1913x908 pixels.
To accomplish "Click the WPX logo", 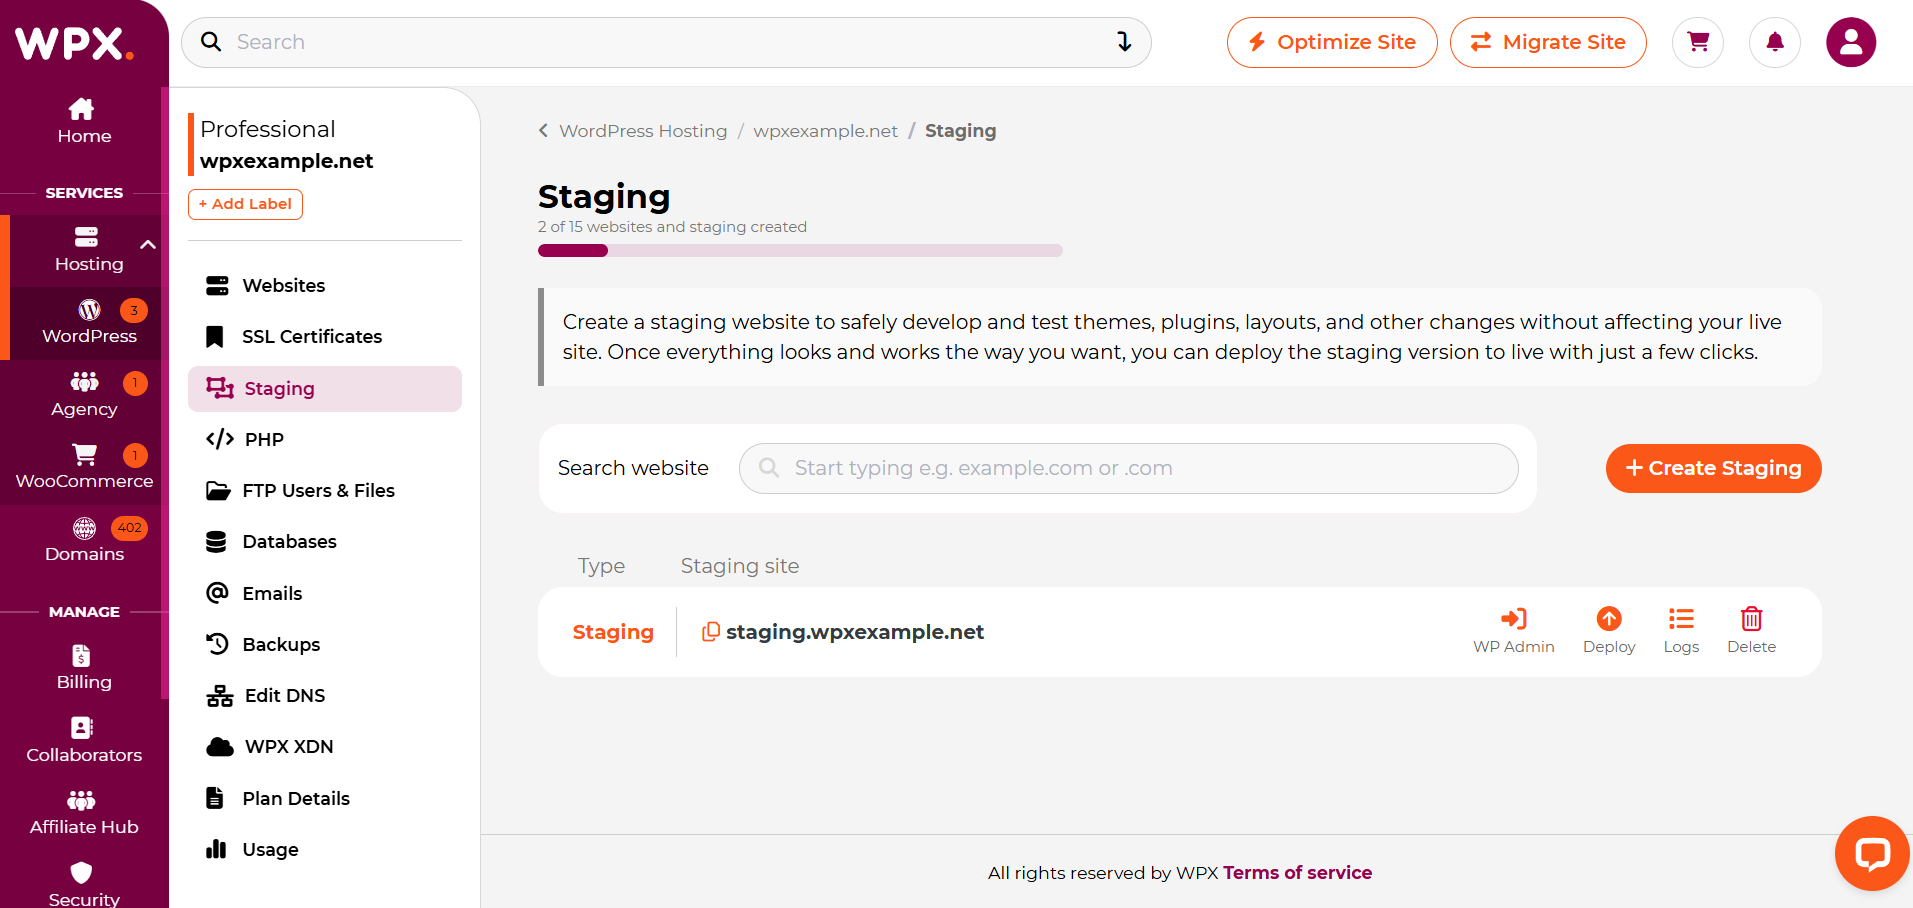I will [x=74, y=43].
